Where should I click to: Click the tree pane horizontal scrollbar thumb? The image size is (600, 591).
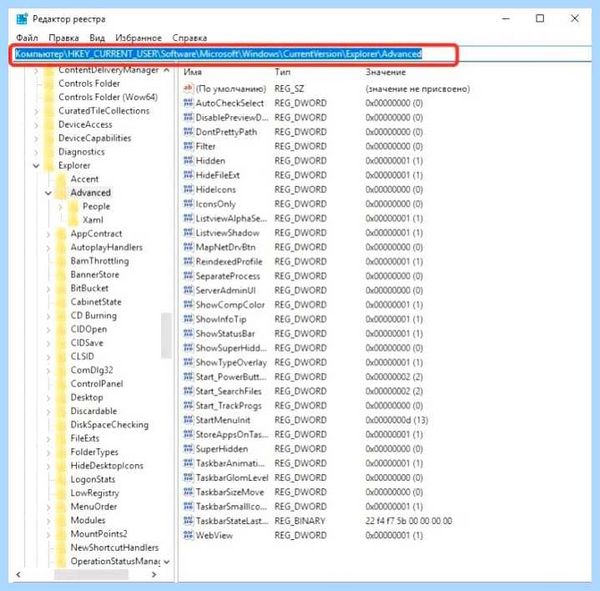(91, 574)
